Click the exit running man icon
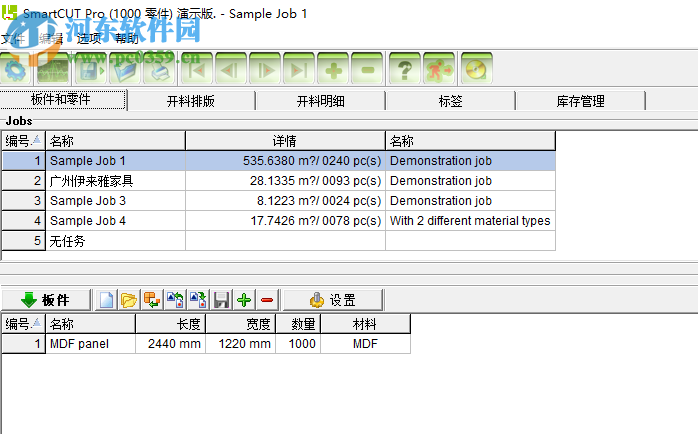Screen dimensions: 698x434 (x=439, y=69)
